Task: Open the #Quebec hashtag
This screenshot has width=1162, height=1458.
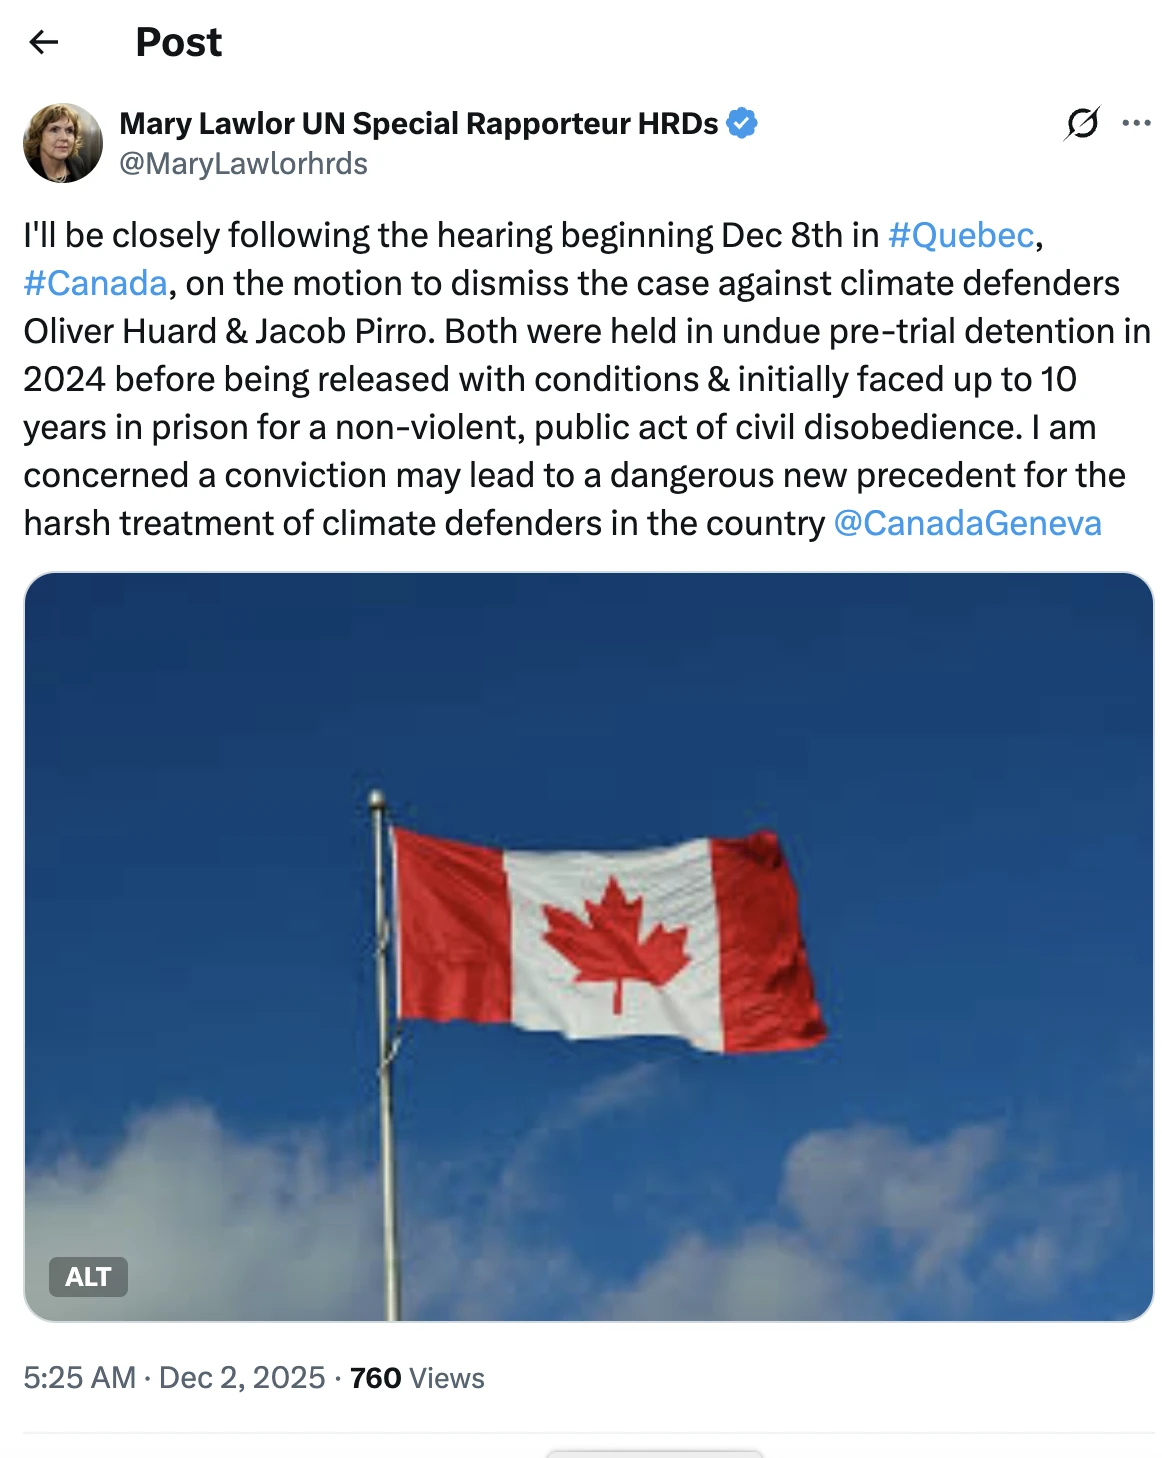Action: pyautogui.click(x=960, y=235)
